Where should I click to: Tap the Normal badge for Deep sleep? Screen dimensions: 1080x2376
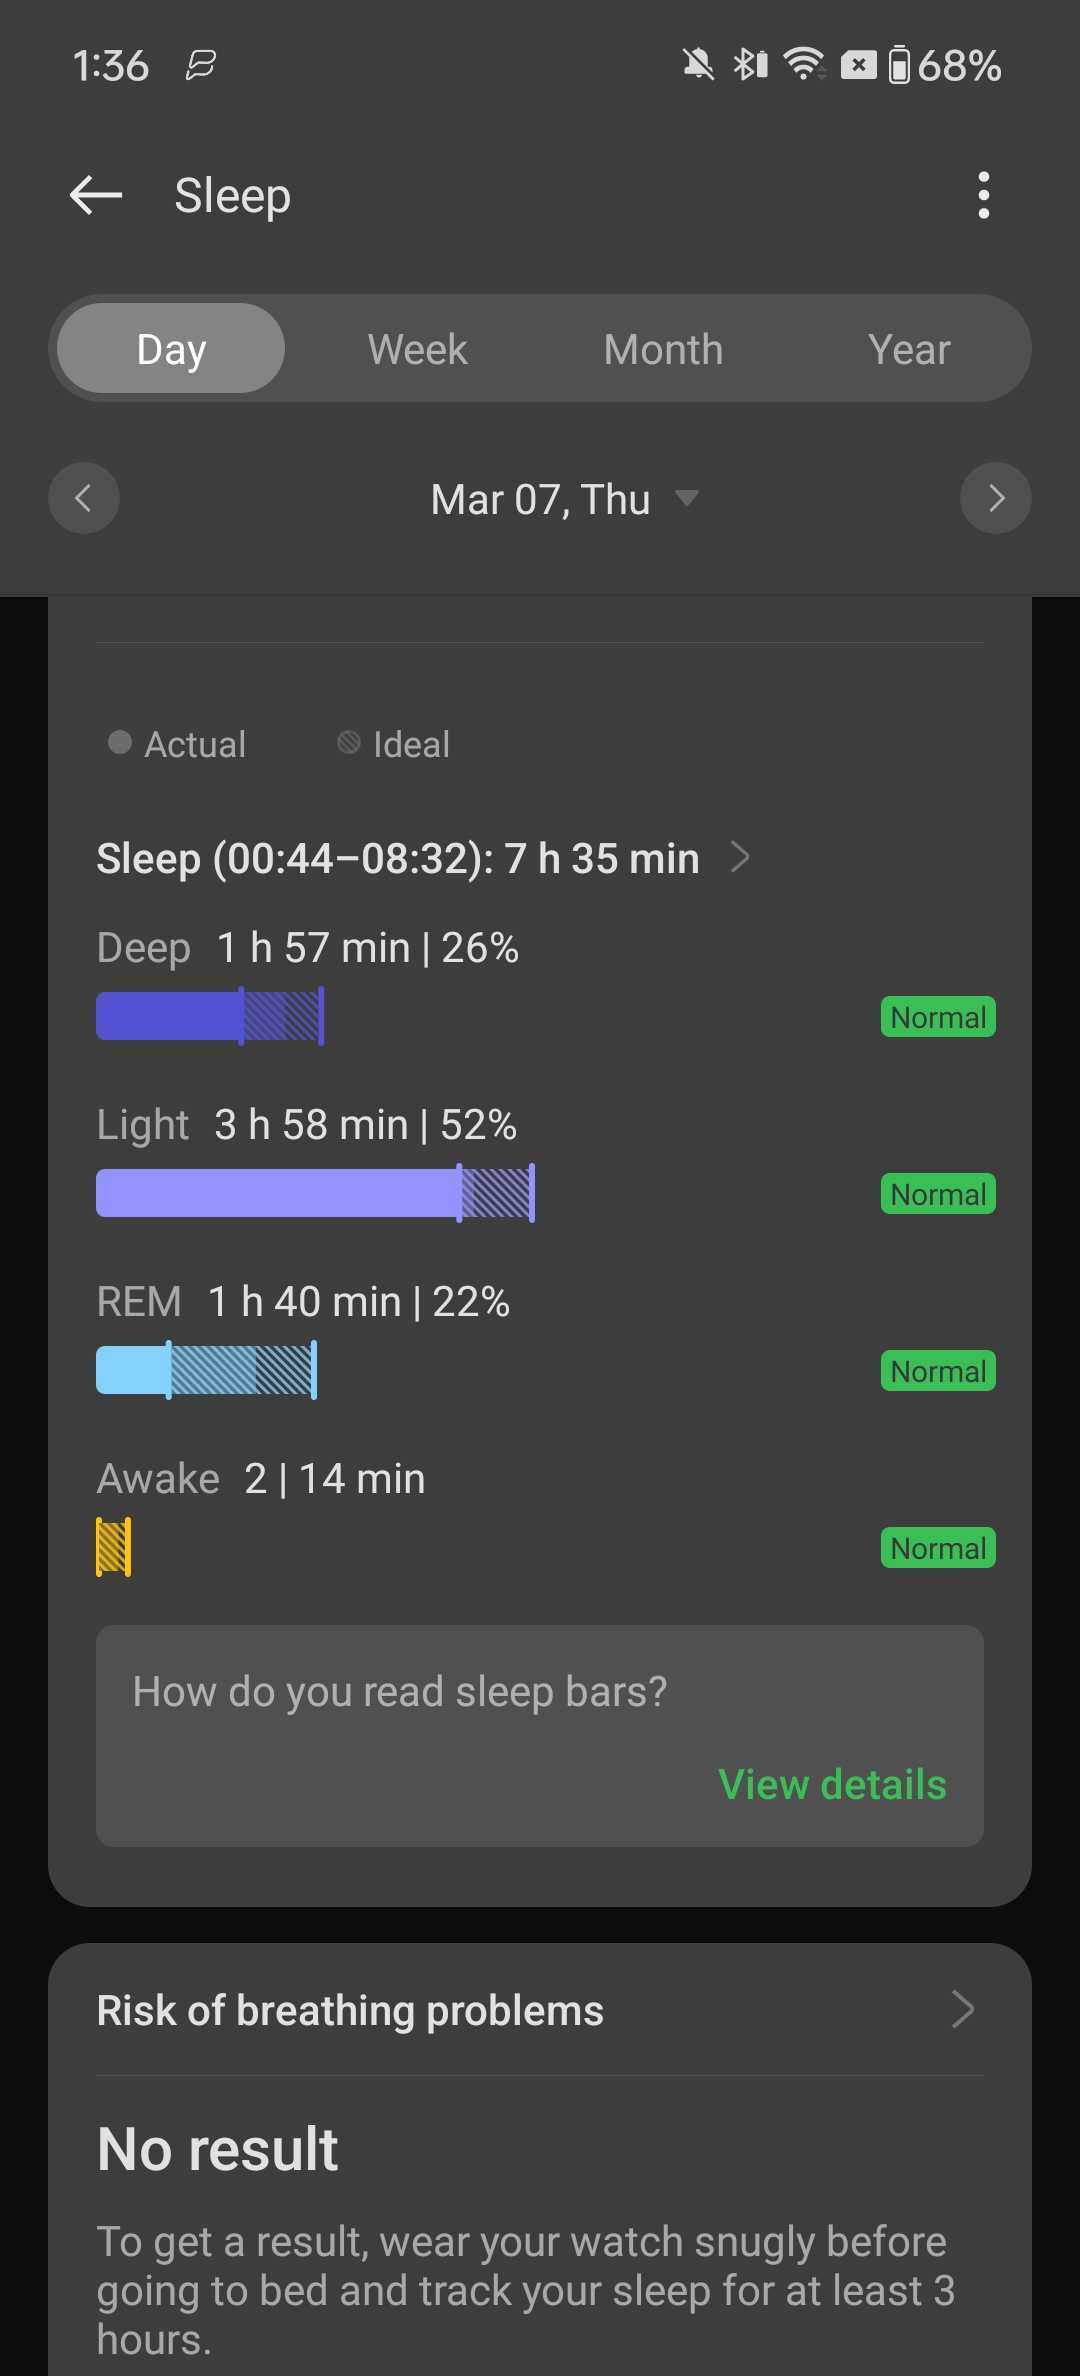coord(937,1017)
